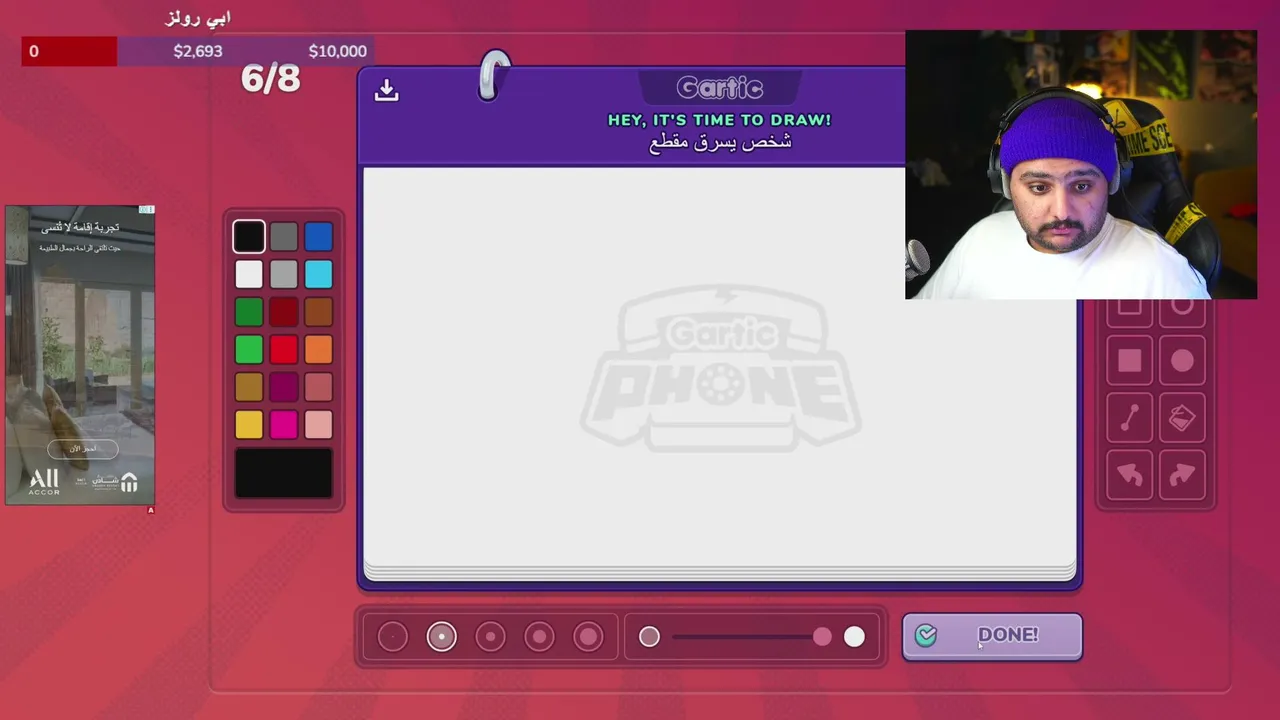Click the 6/8 round counter
Image resolution: width=1280 pixels, height=720 pixels.
point(270,79)
